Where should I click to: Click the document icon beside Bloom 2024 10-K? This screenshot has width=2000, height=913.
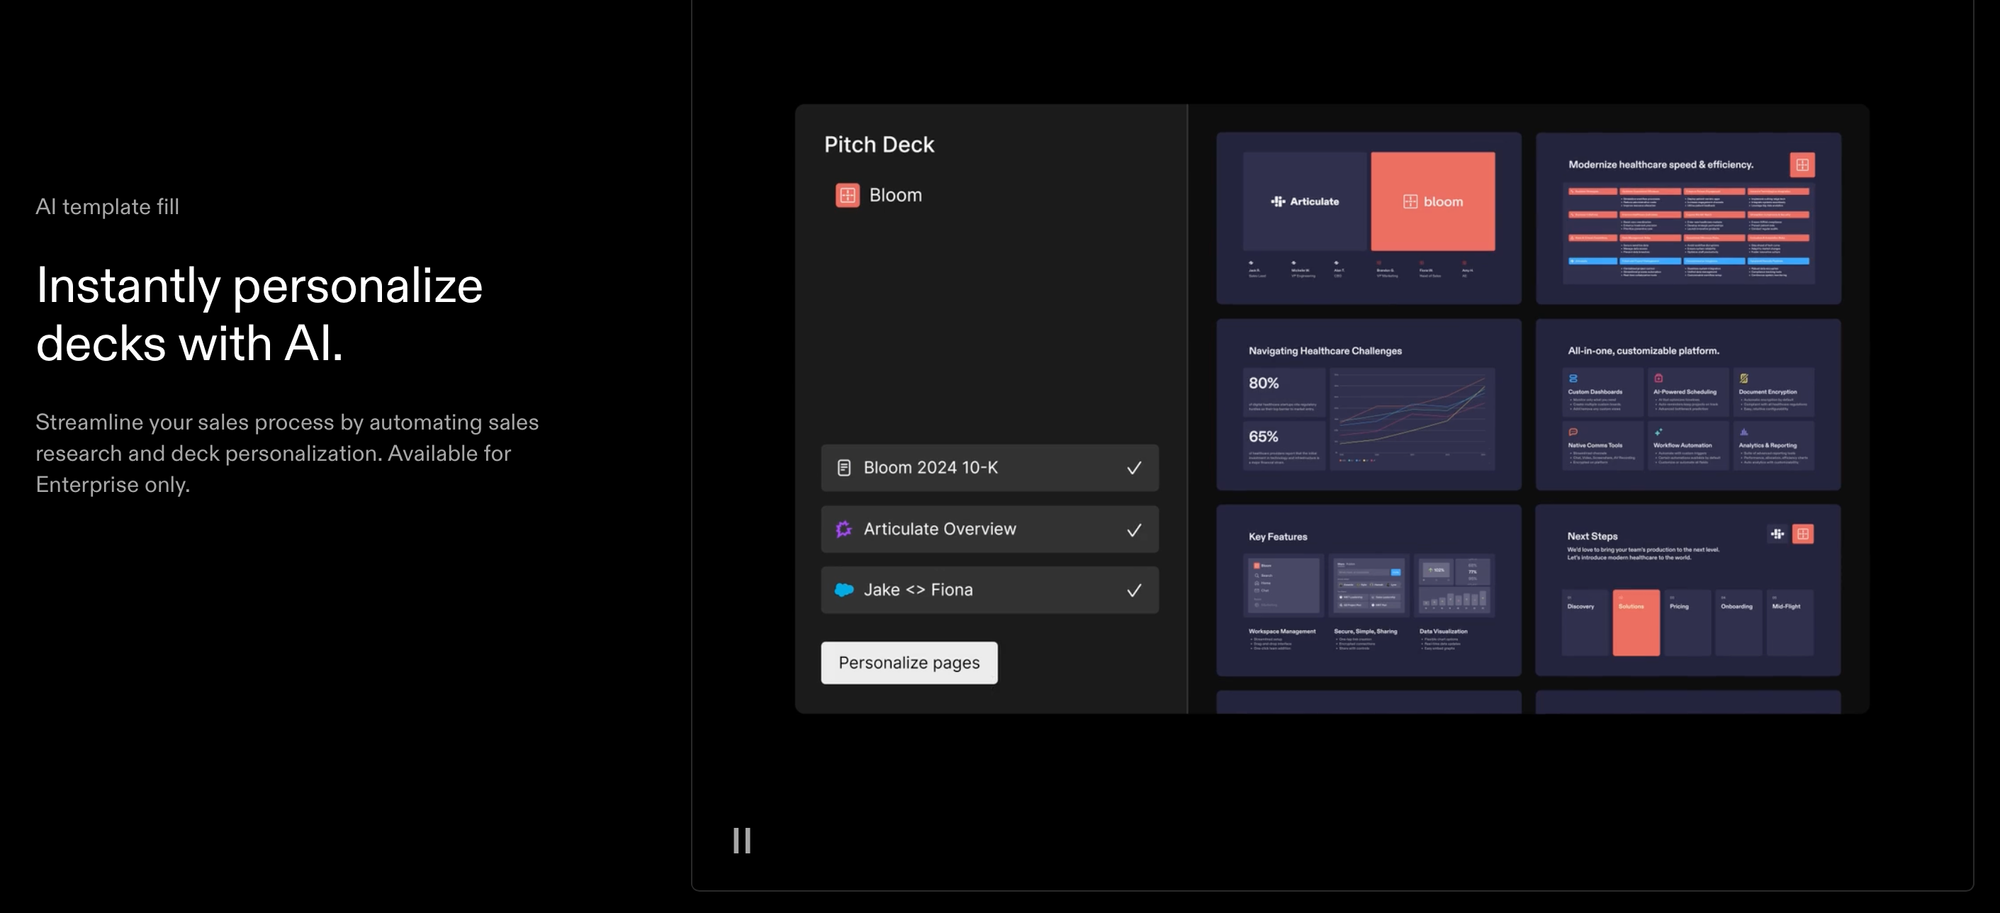[844, 468]
